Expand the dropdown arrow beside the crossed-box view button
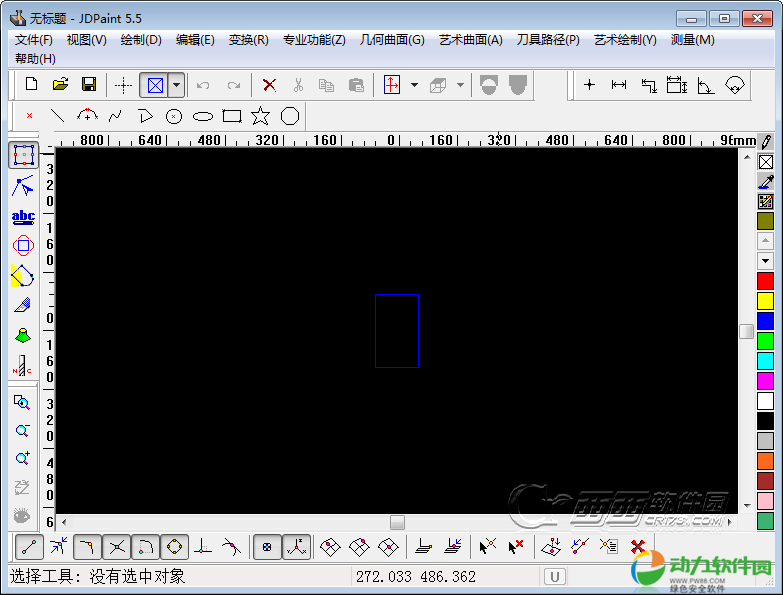Viewport: 783px width, 595px height. tap(176, 85)
